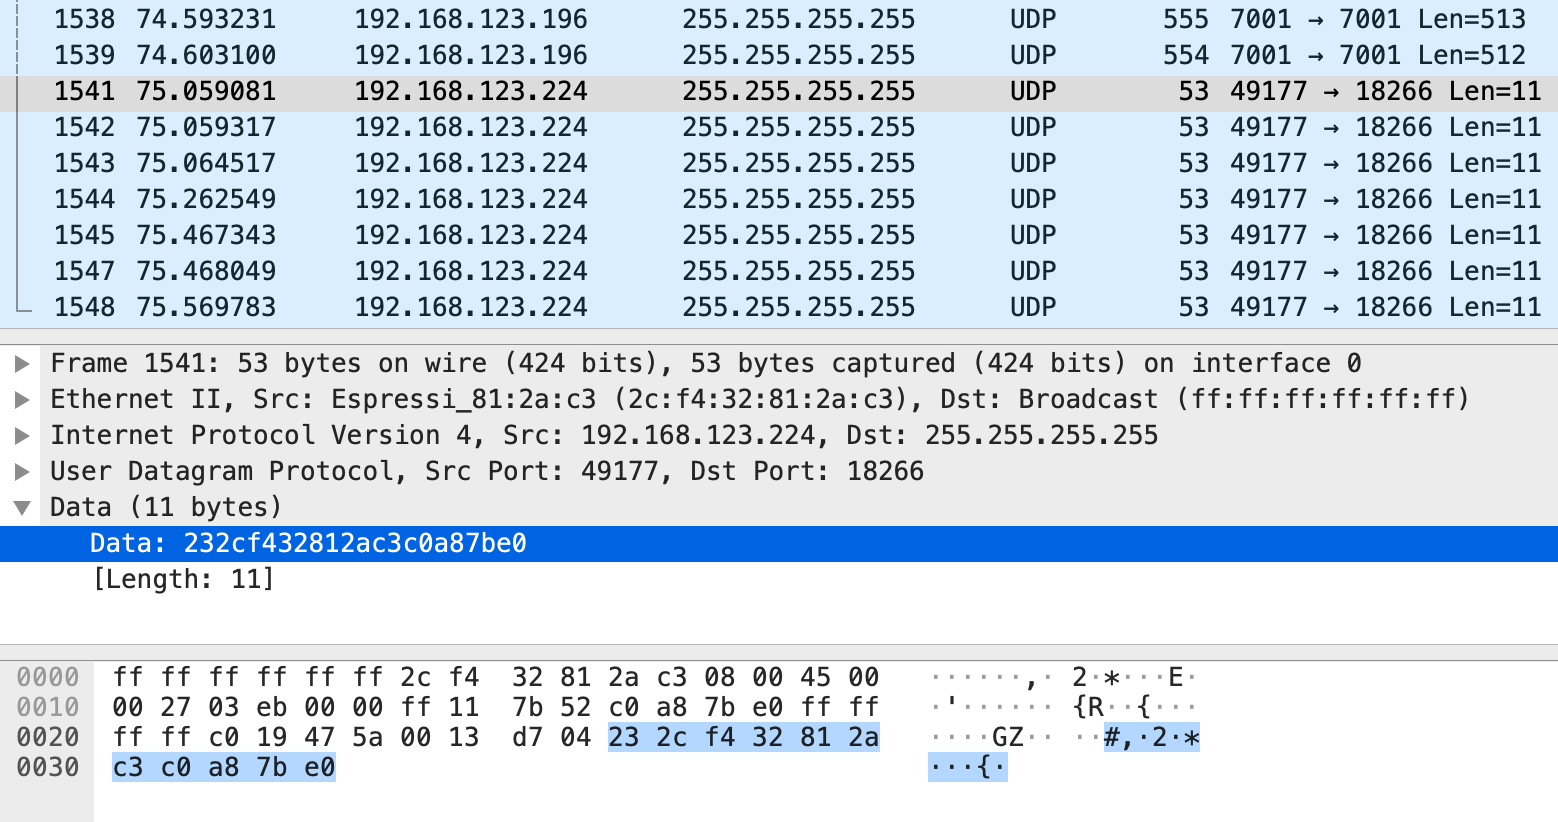The height and width of the screenshot is (822, 1558).
Task: Expand the User Datagram Protocol section
Action: [22, 472]
